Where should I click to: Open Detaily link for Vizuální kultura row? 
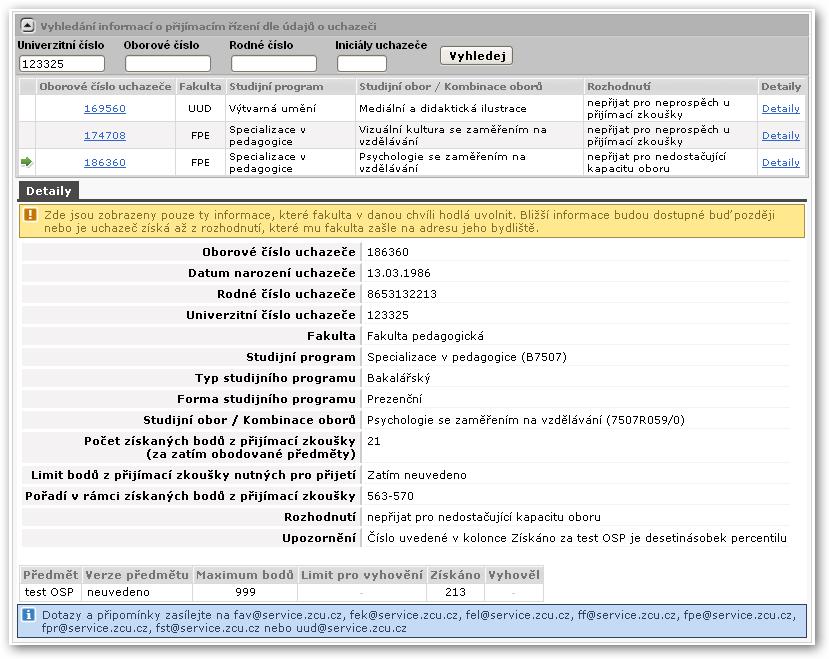(780, 135)
